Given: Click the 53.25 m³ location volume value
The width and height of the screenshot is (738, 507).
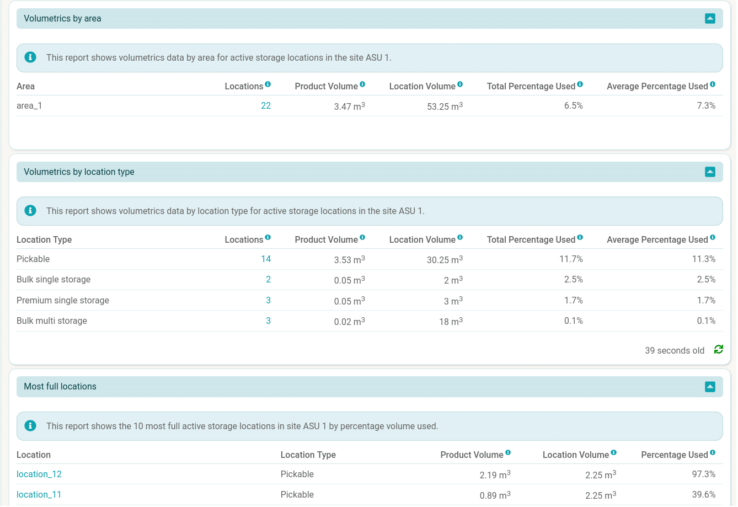Looking at the screenshot, I should click(x=445, y=106).
